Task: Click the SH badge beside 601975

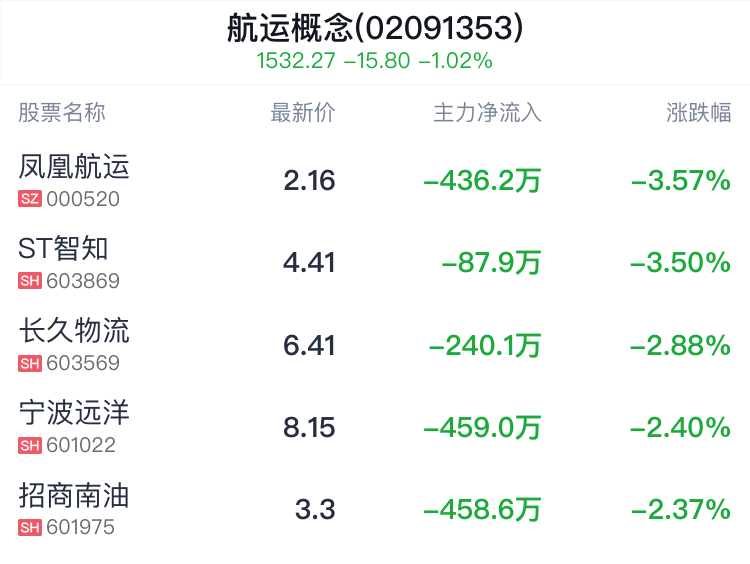Action: pos(30,527)
